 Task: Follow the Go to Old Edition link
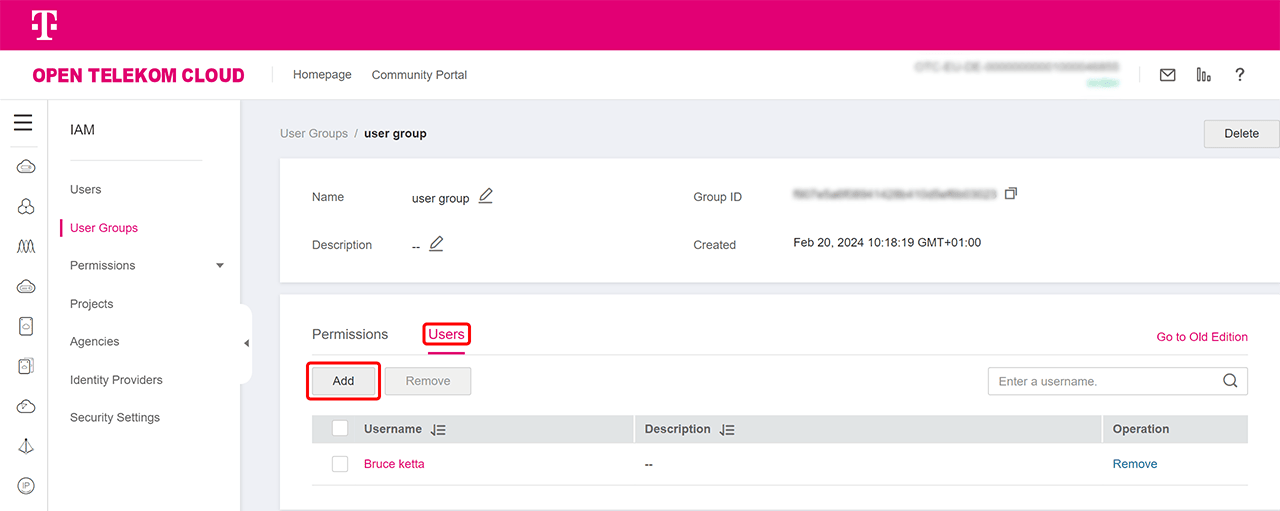pos(1202,337)
